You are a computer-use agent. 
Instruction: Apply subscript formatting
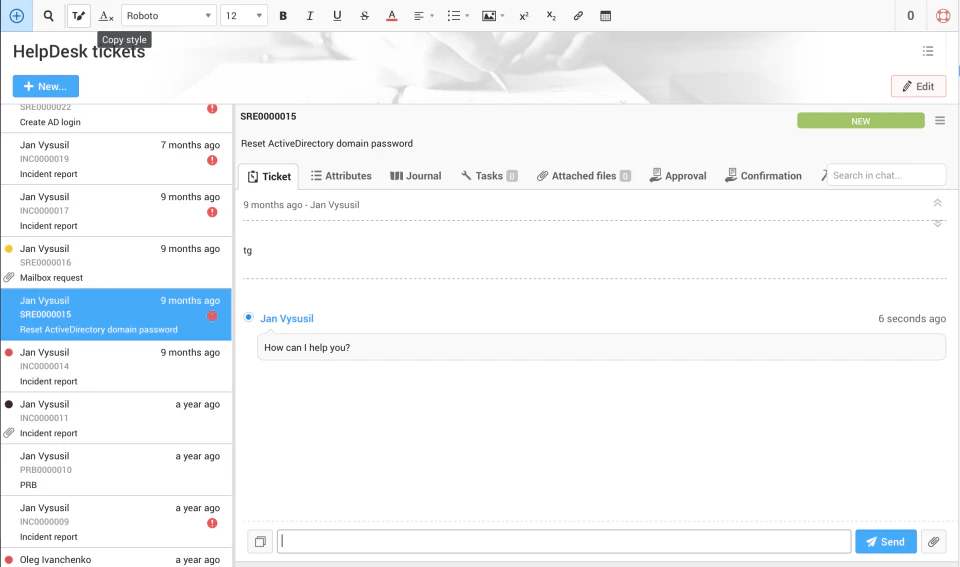pos(551,16)
